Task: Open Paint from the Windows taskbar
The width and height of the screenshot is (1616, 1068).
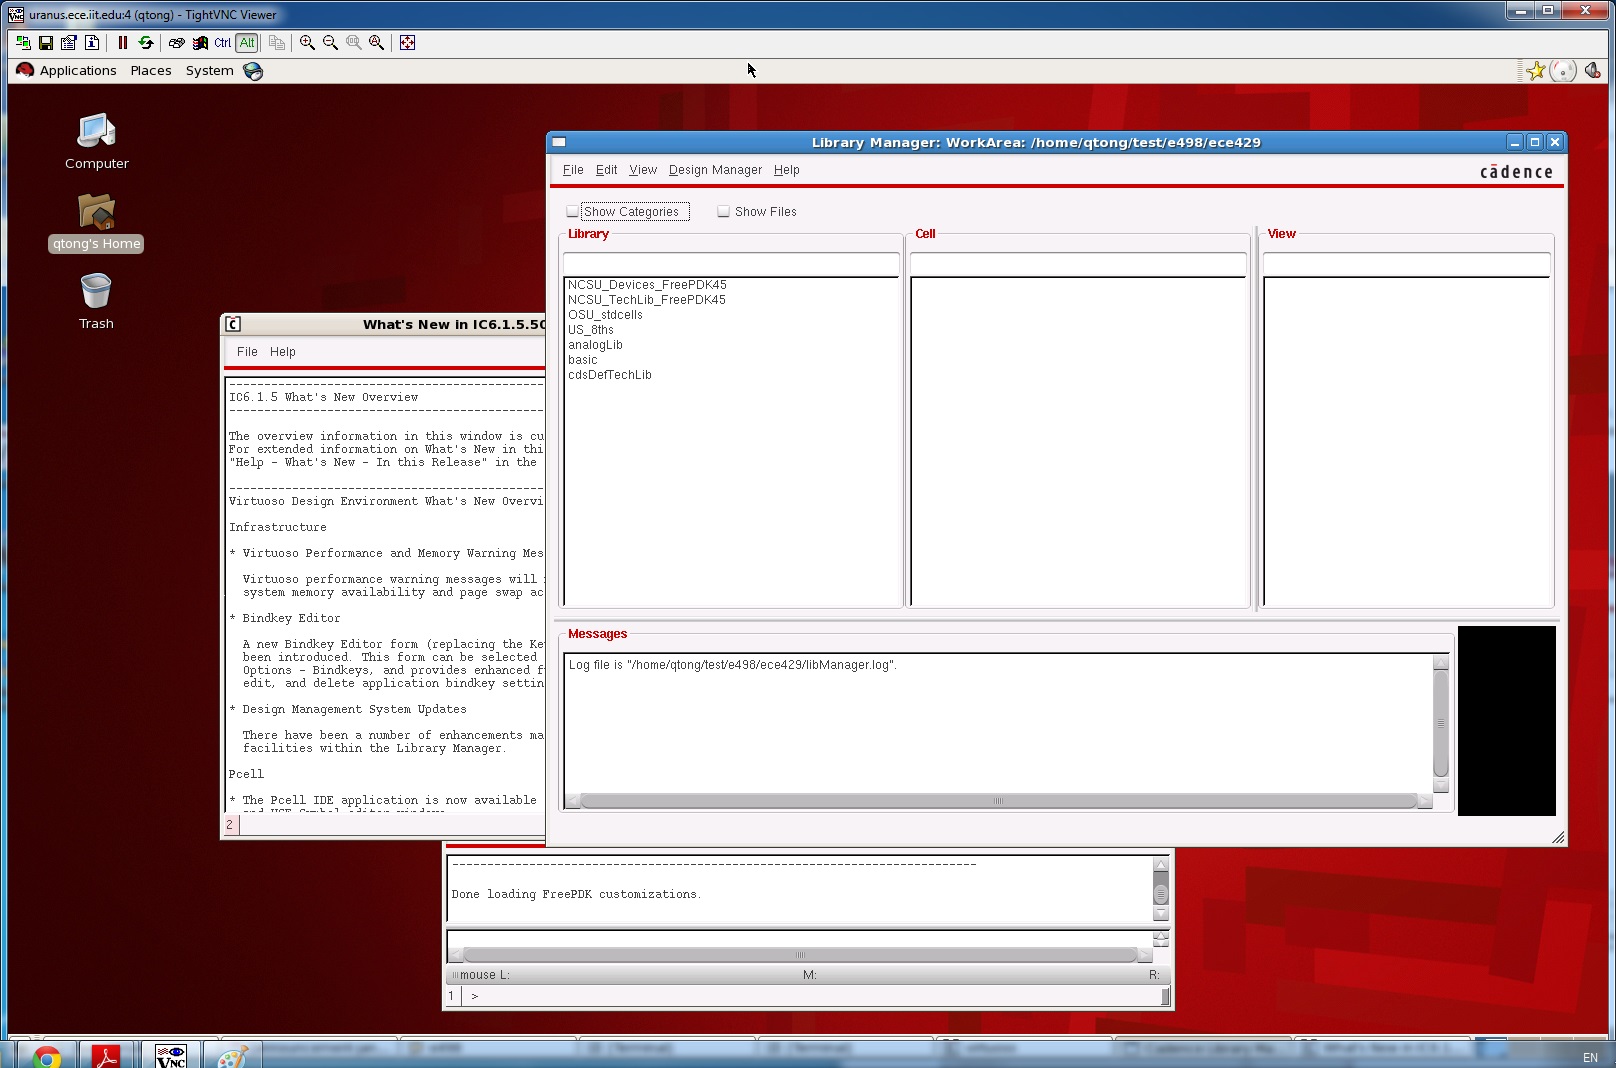Action: click(232, 1056)
